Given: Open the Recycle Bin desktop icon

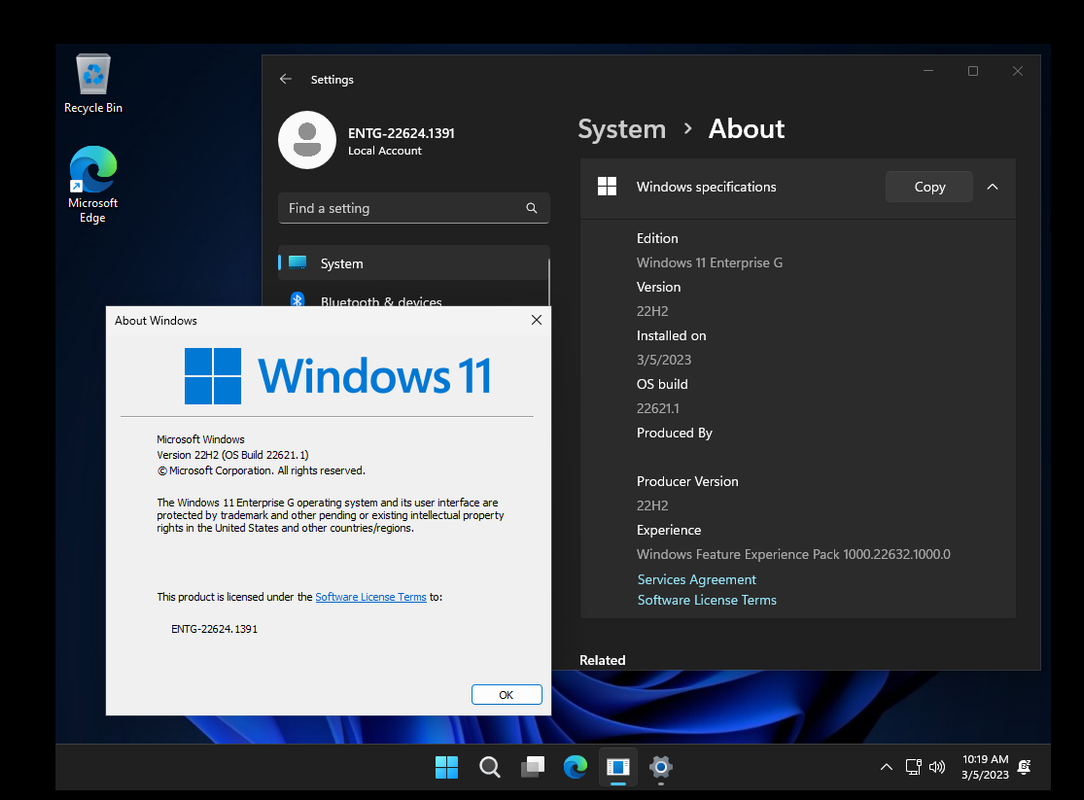Looking at the screenshot, I should pos(93,83).
